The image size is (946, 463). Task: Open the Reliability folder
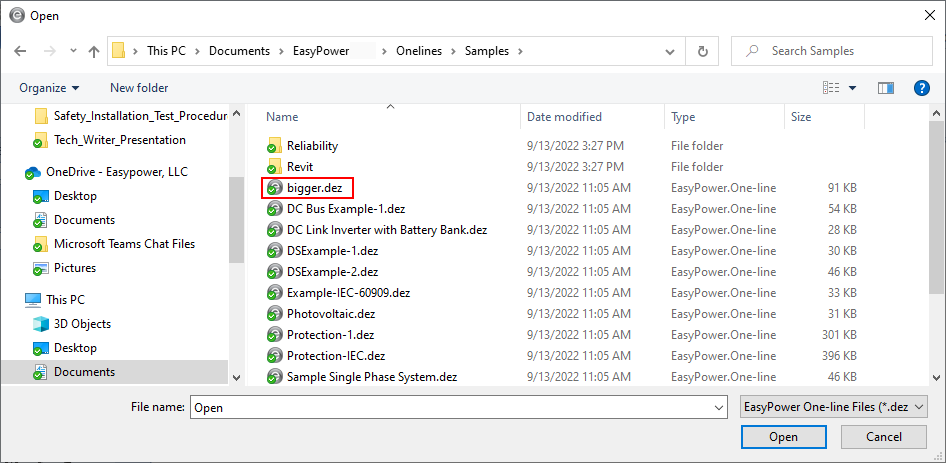(x=312, y=146)
